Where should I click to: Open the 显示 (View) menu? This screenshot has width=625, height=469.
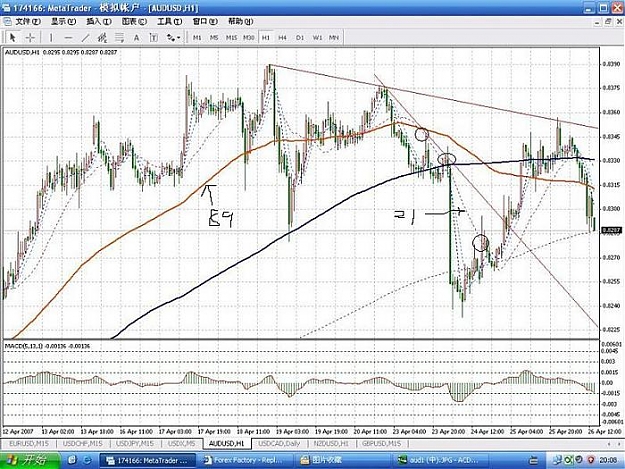63,22
